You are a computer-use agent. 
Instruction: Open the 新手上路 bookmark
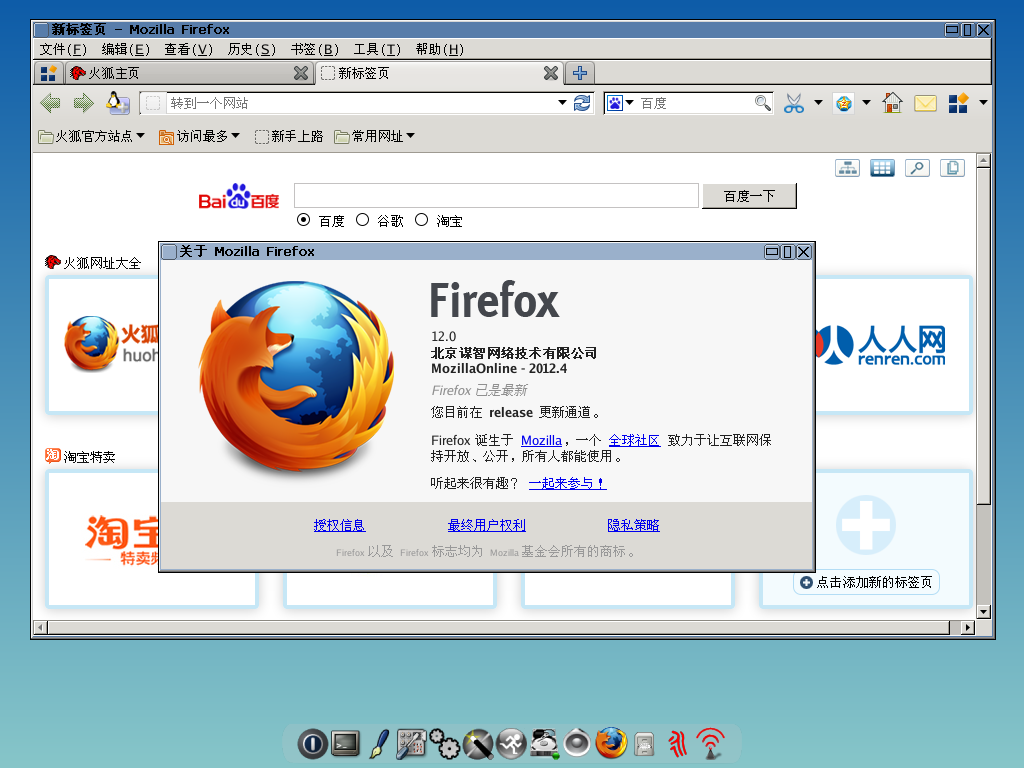tap(289, 136)
